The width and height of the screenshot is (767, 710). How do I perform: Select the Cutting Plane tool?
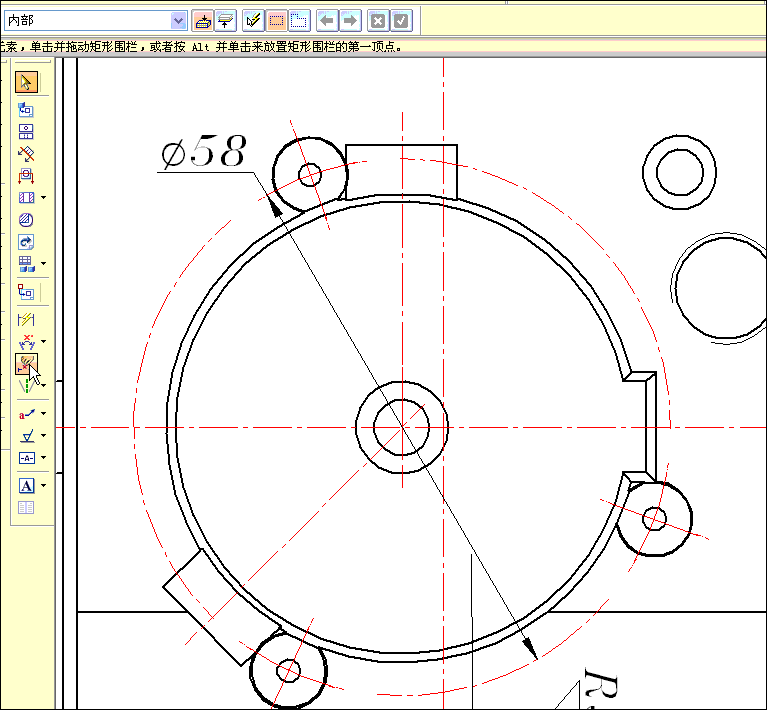pyautogui.click(x=26, y=176)
